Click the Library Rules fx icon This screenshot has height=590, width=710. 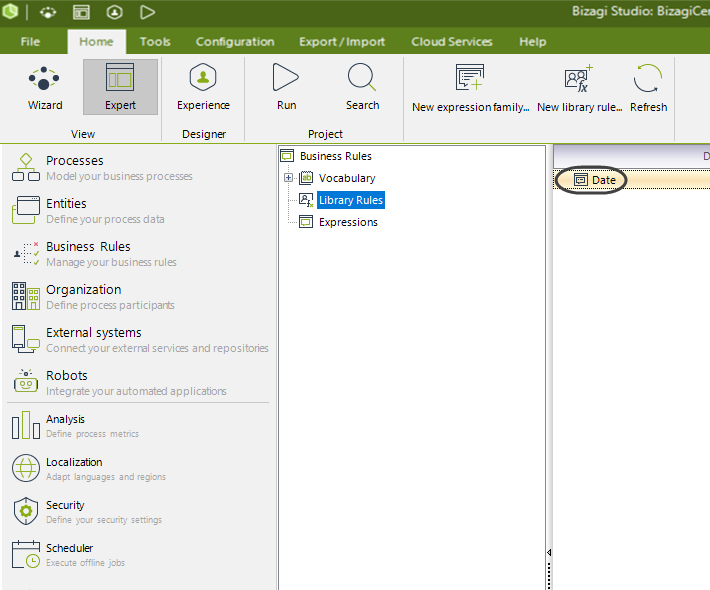click(x=306, y=200)
